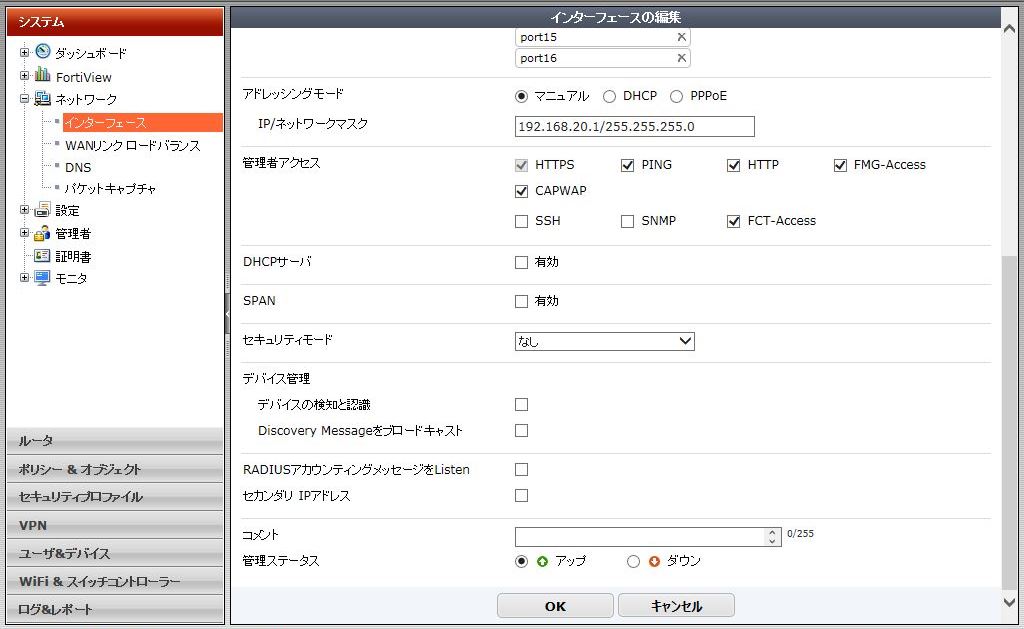Screen dimensions: 1024x629
Task: Enable the DHCPサーバ checkbox
Action: click(x=521, y=262)
